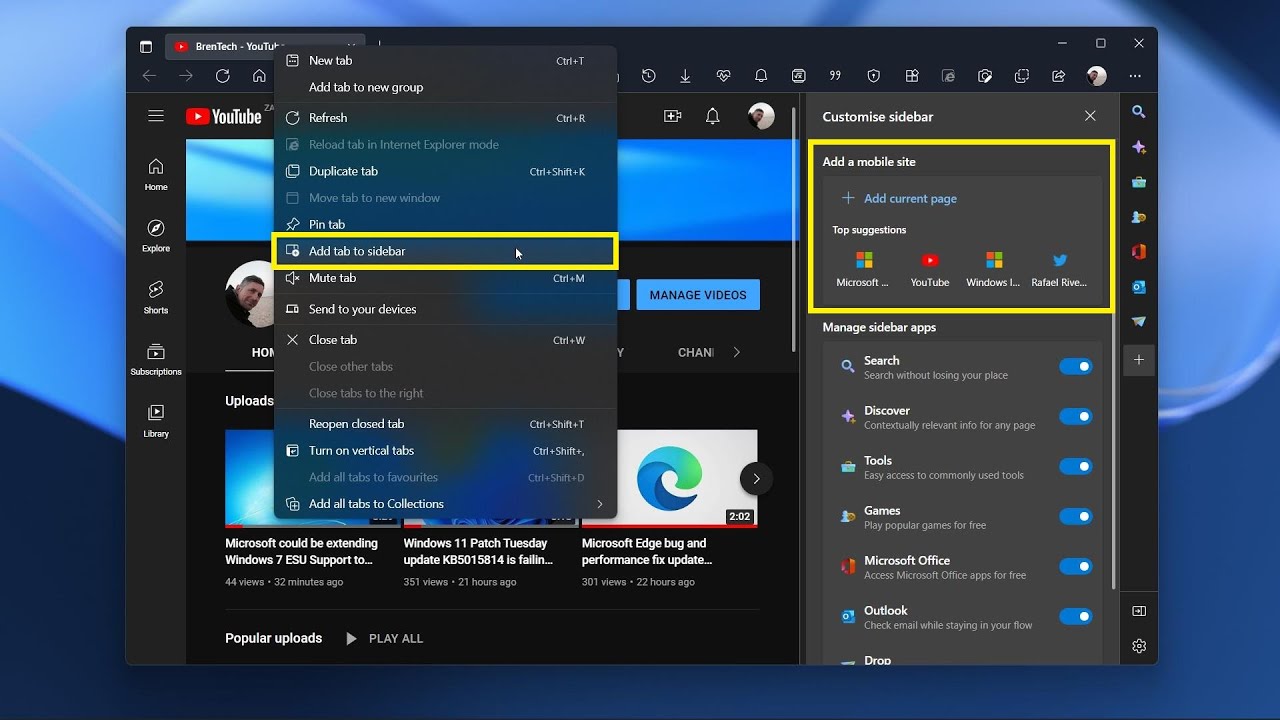Select Reopen closed tab entry
This screenshot has width=1280, height=720.
(x=445, y=424)
